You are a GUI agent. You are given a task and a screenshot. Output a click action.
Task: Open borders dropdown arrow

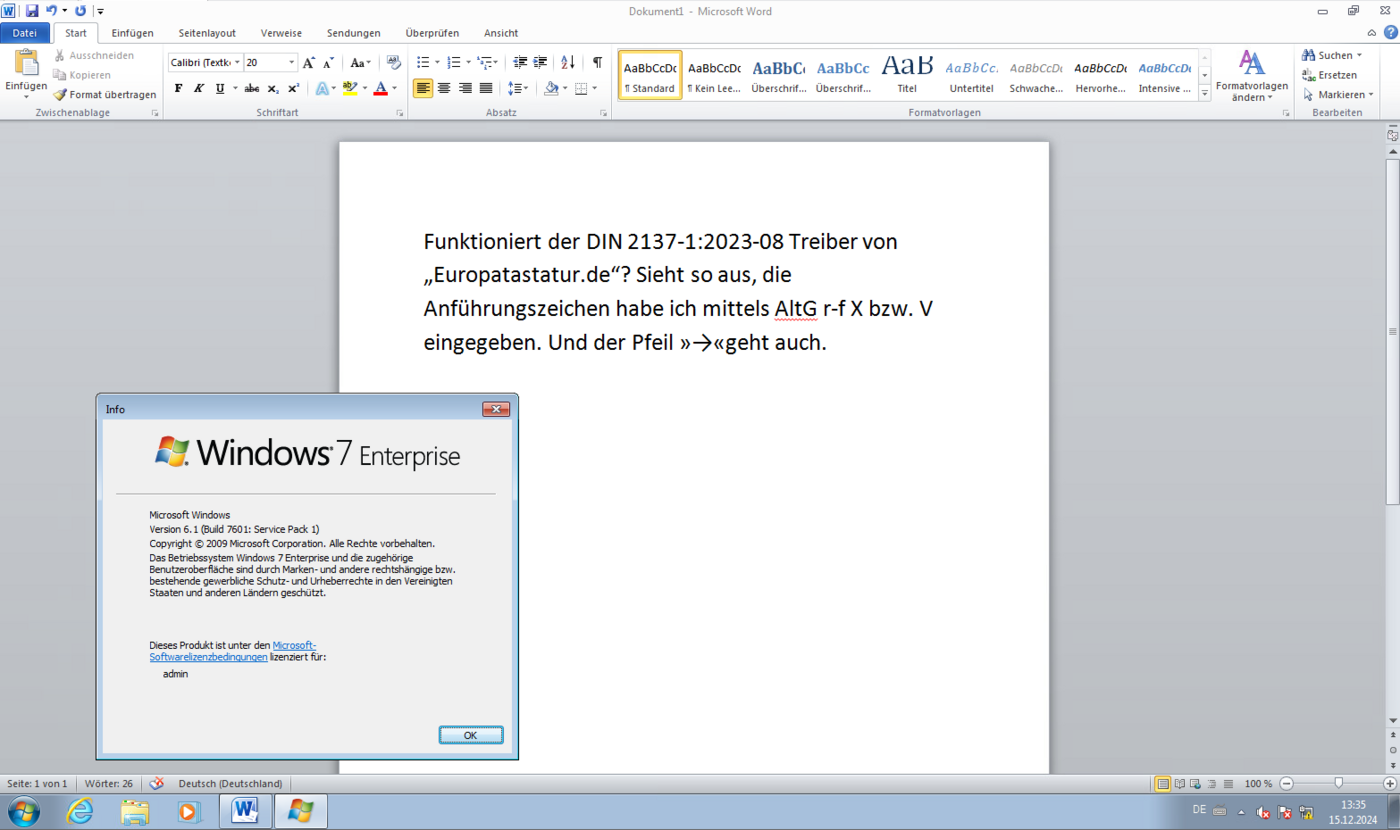coord(594,88)
